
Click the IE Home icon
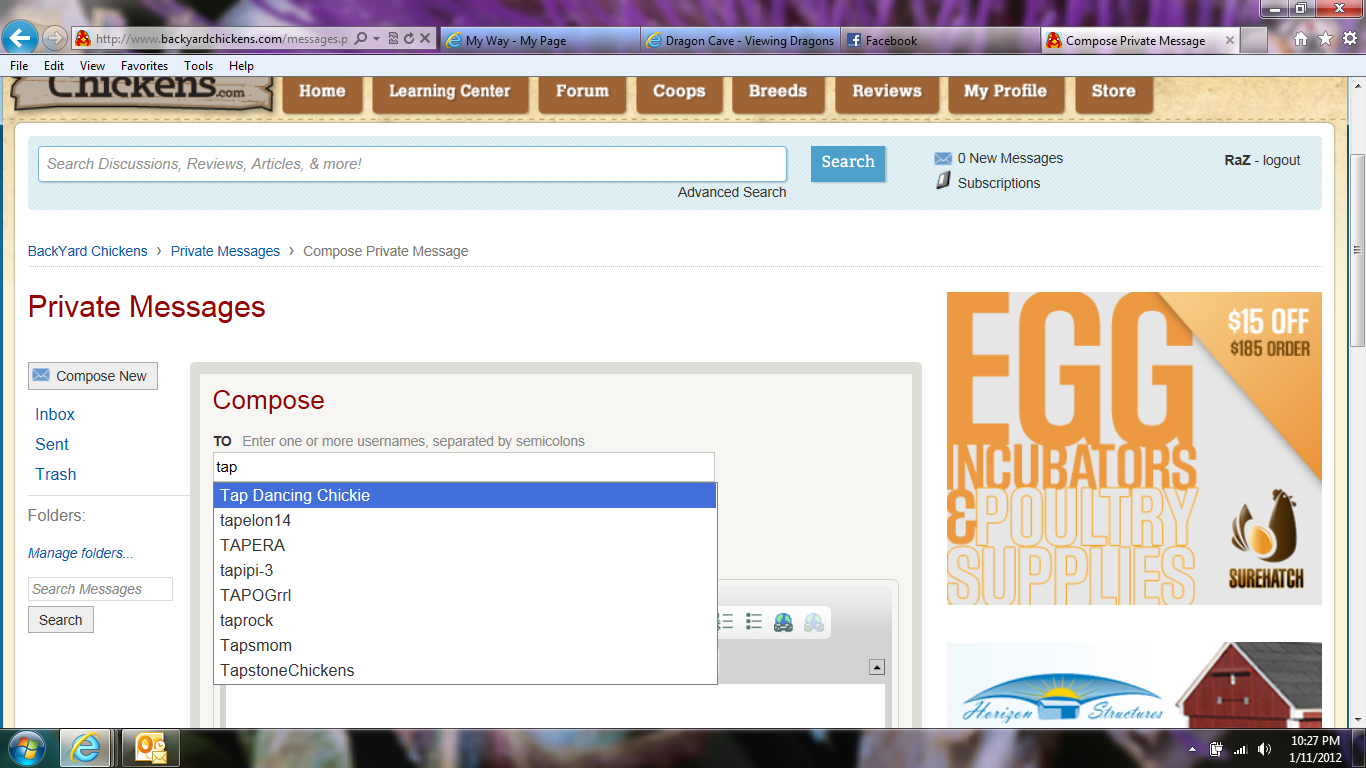click(1301, 39)
